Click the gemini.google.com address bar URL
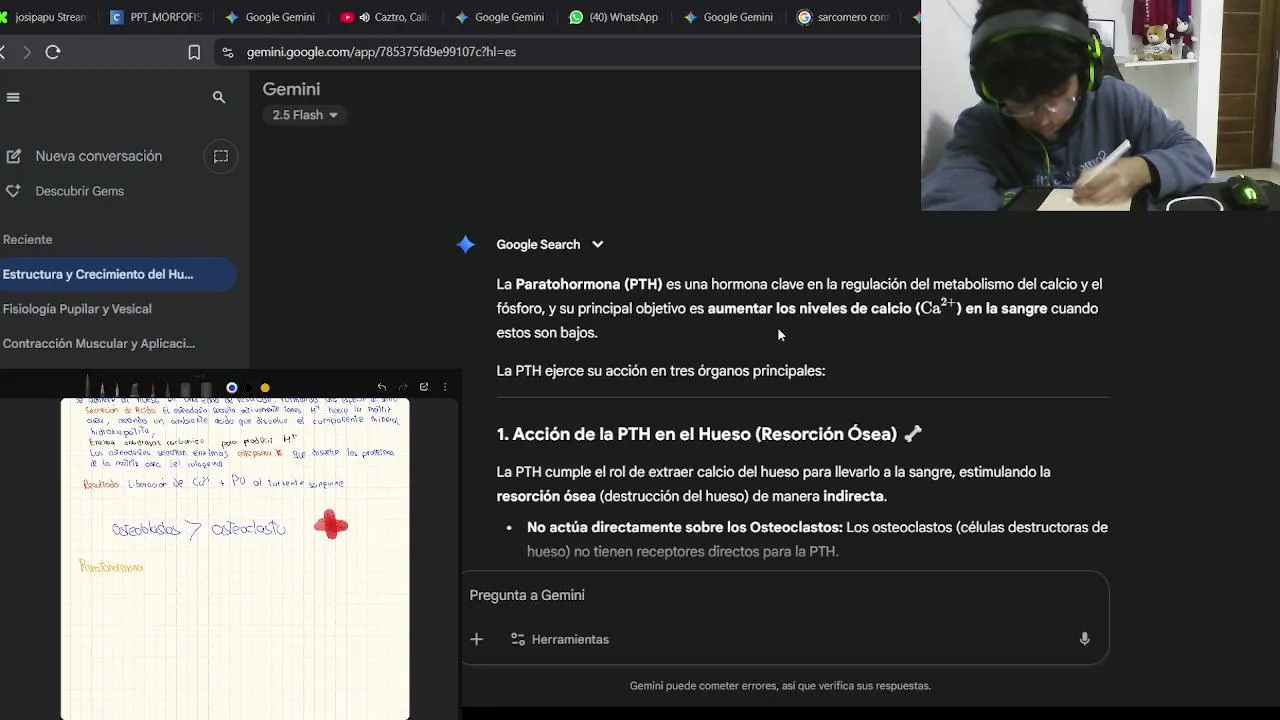 381,52
